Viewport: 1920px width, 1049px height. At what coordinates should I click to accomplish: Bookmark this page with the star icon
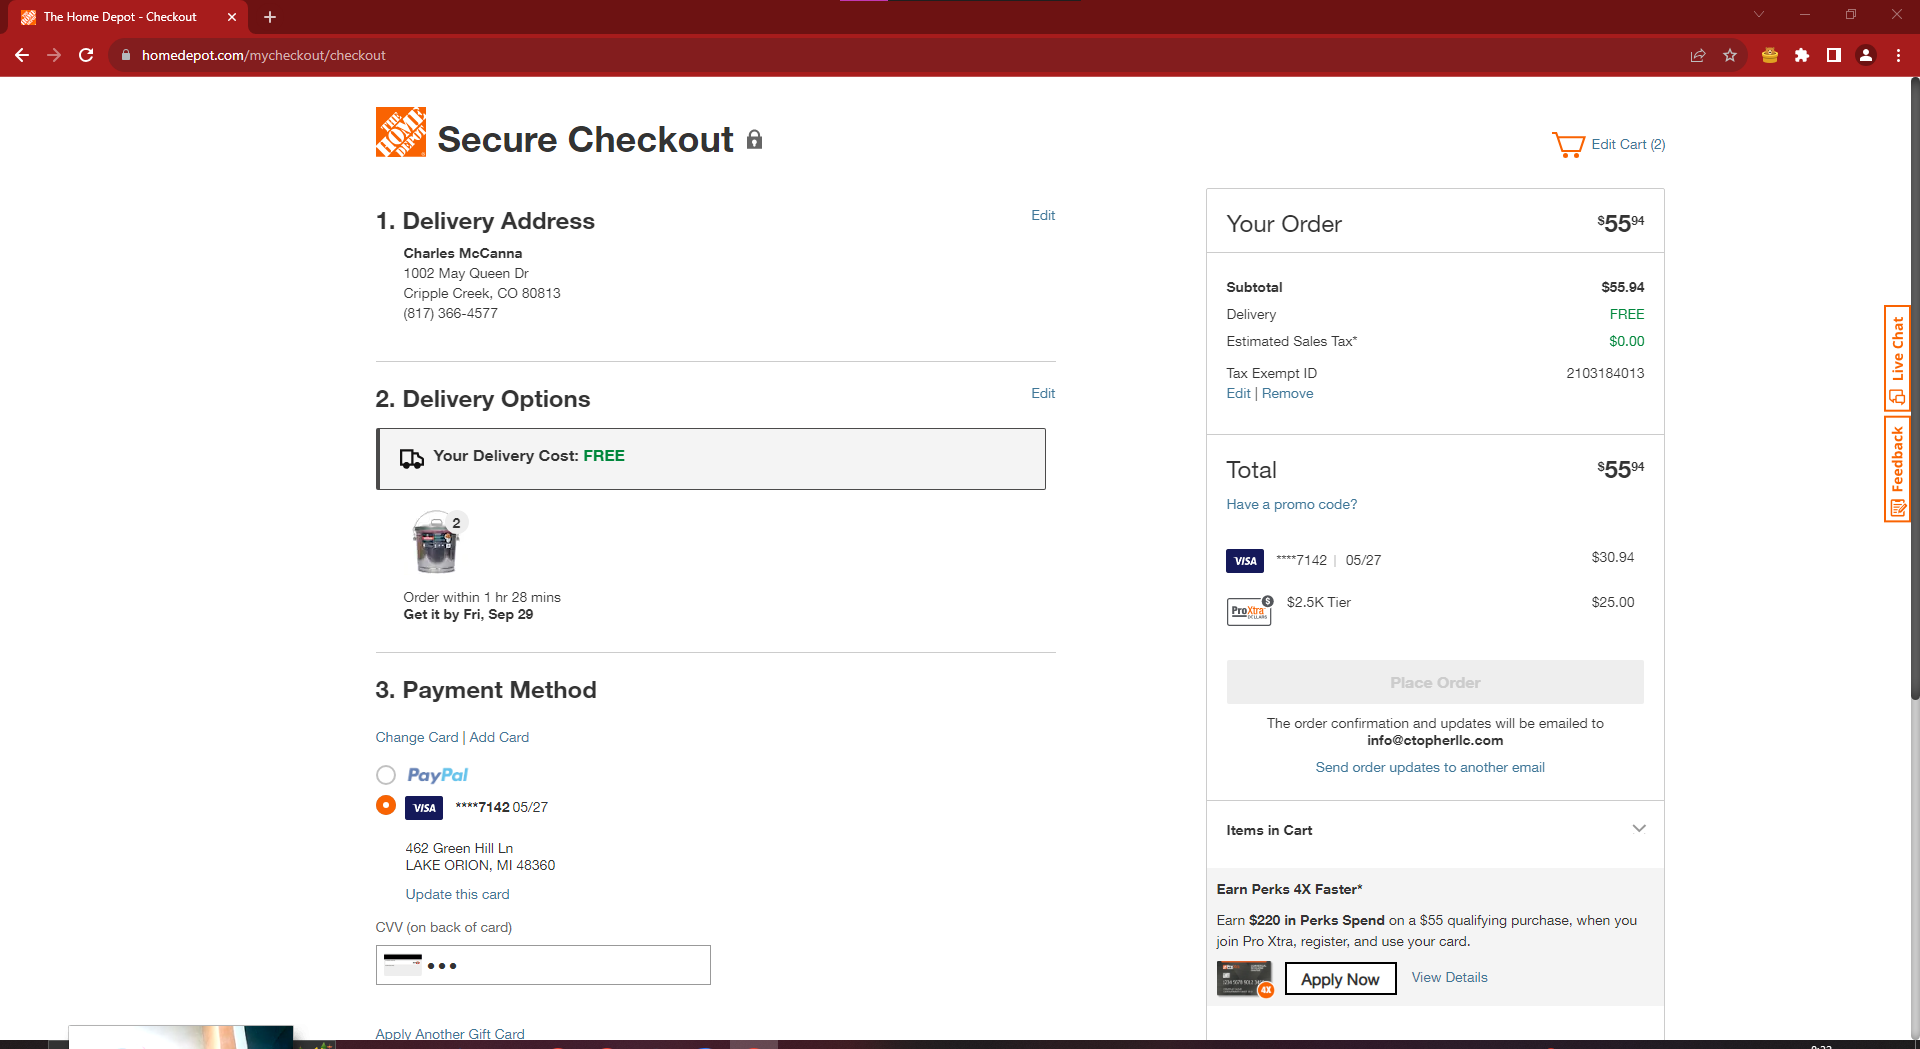1730,55
